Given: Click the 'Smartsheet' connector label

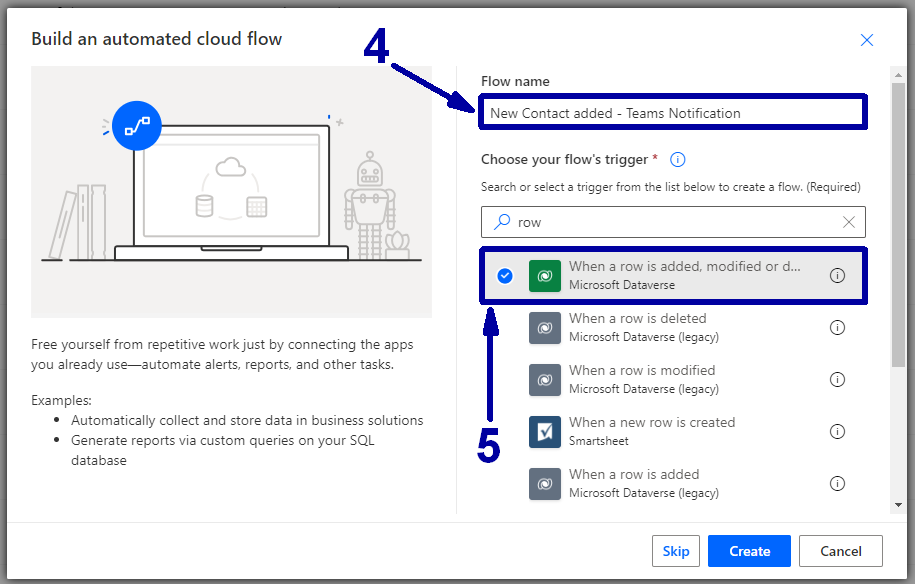Looking at the screenshot, I should [x=599, y=440].
